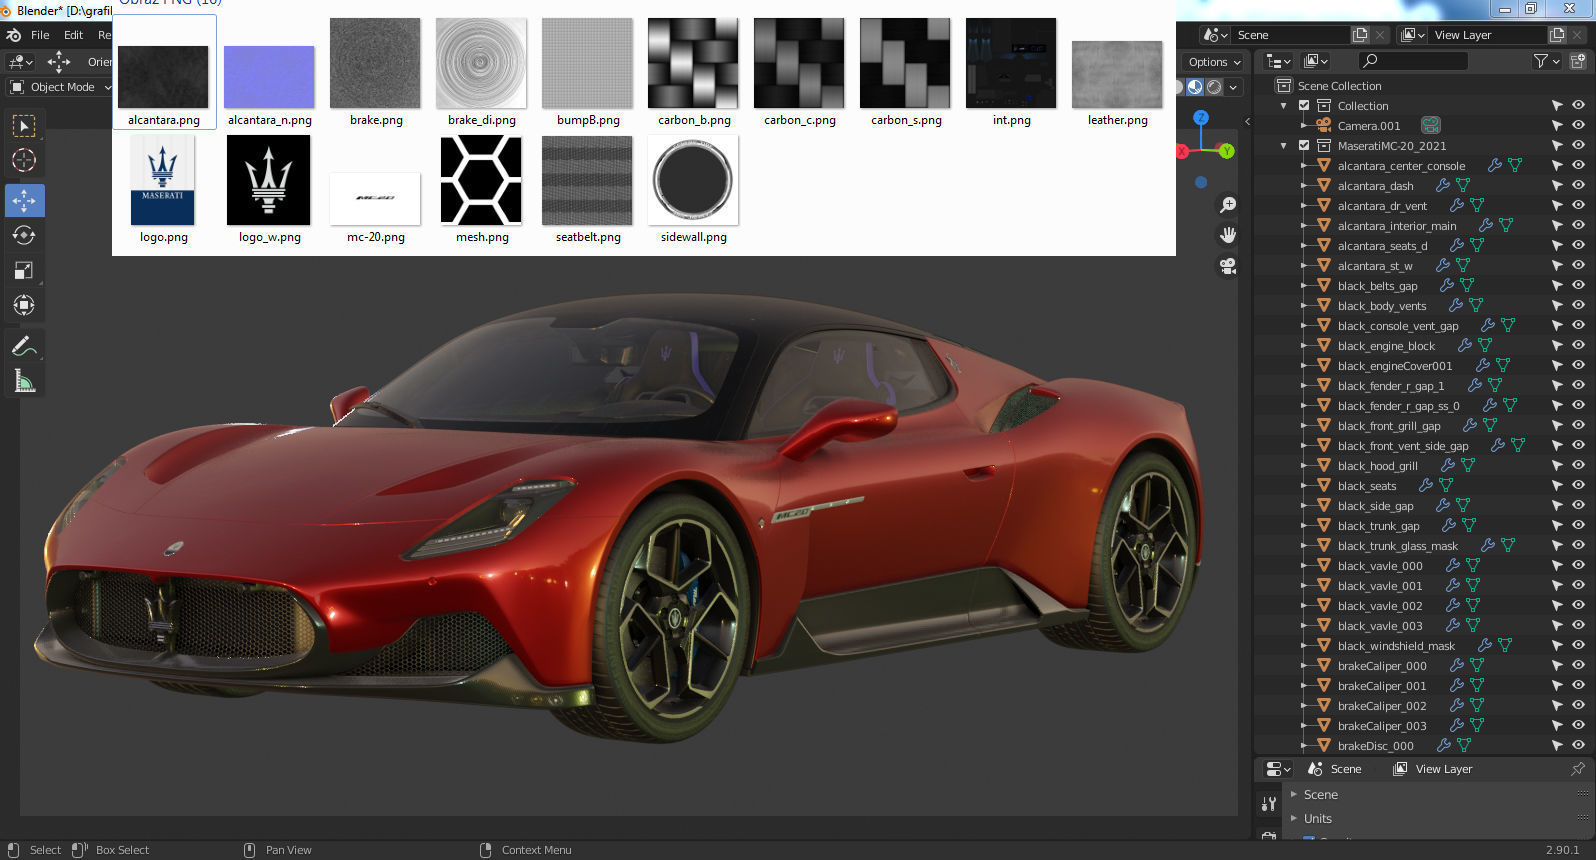Screen dimensions: 1596x860
Task: Open Tool properties tab icon
Action: click(1269, 803)
